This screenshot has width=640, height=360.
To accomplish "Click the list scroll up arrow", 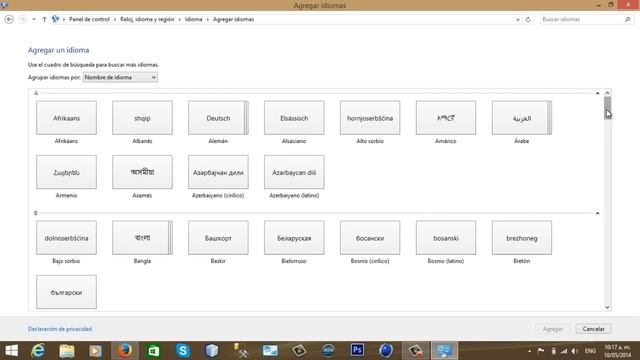I will [x=607, y=93].
